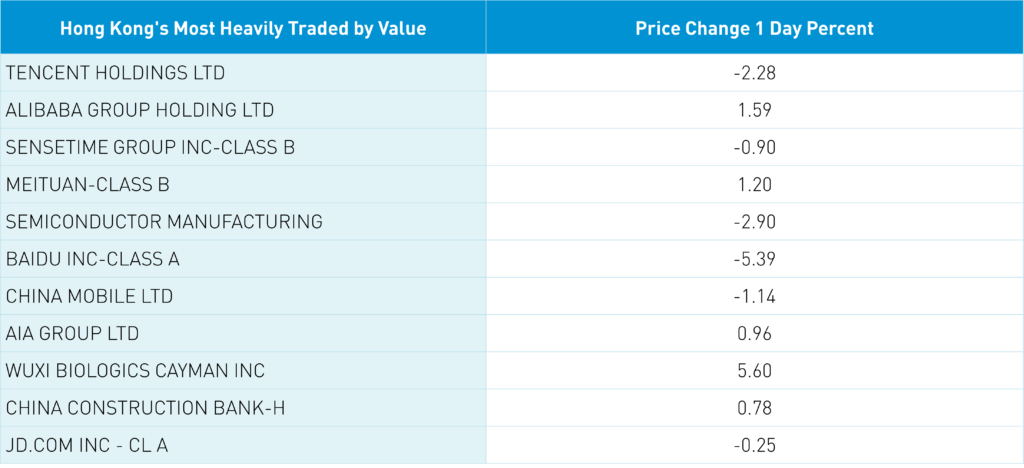The height and width of the screenshot is (468, 1024).
Task: Click Tencent's -2.28 price change value
Action: point(755,73)
